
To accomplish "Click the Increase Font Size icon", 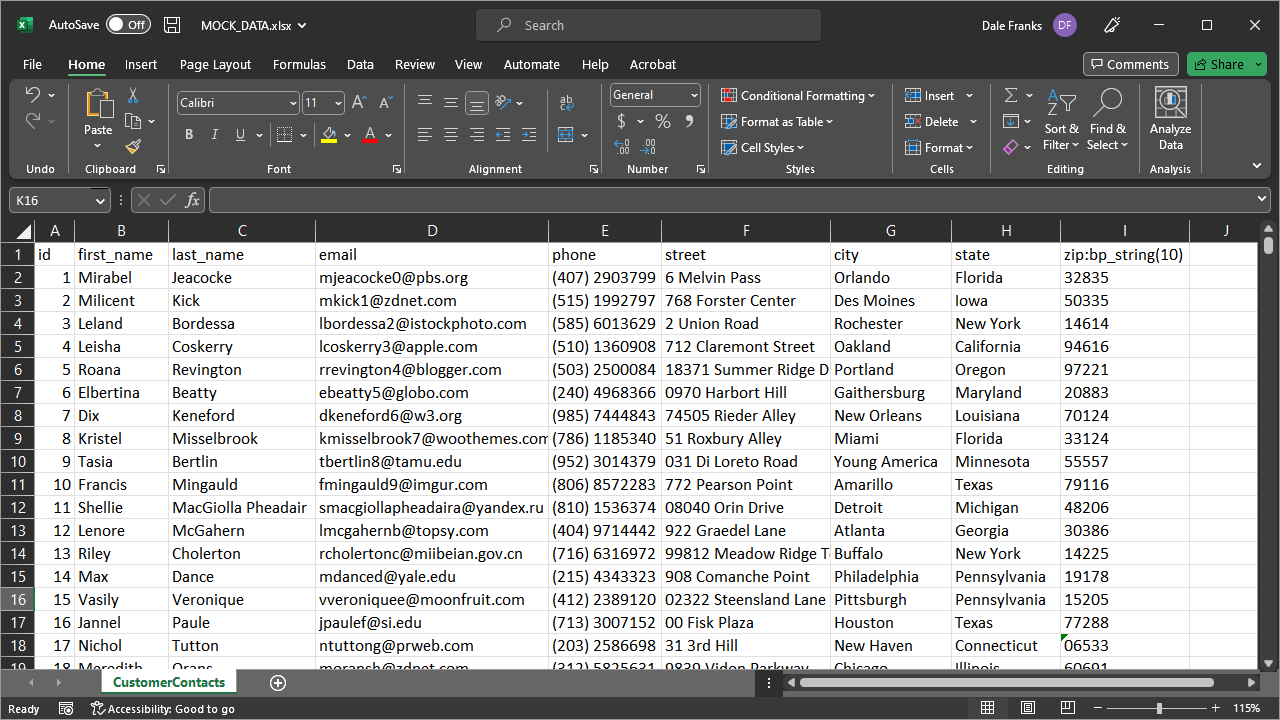I will (x=360, y=103).
